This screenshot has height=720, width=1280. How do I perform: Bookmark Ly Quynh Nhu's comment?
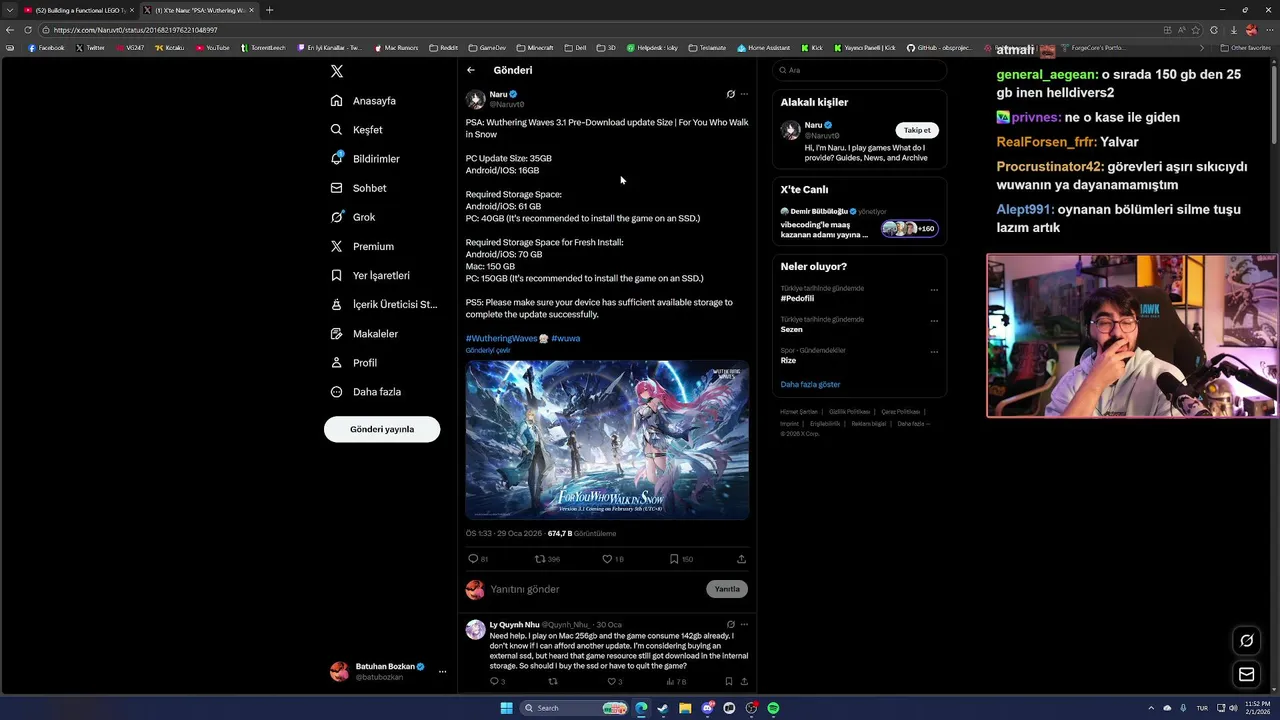(x=728, y=682)
